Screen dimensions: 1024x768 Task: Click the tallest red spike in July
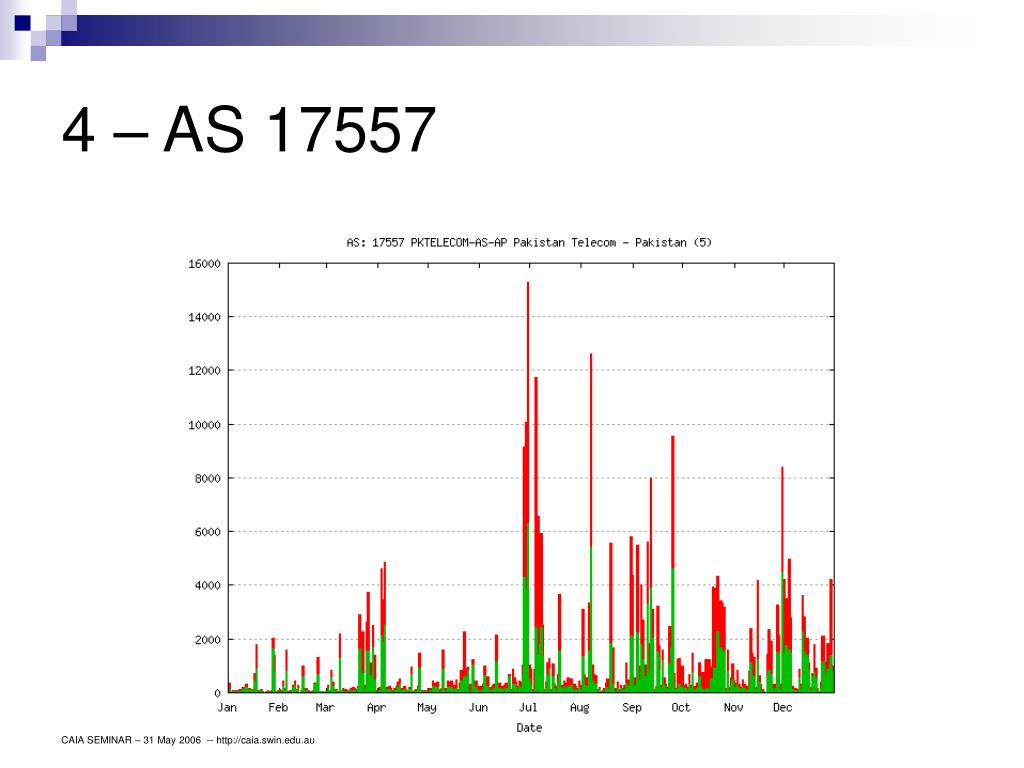pyautogui.click(x=528, y=405)
